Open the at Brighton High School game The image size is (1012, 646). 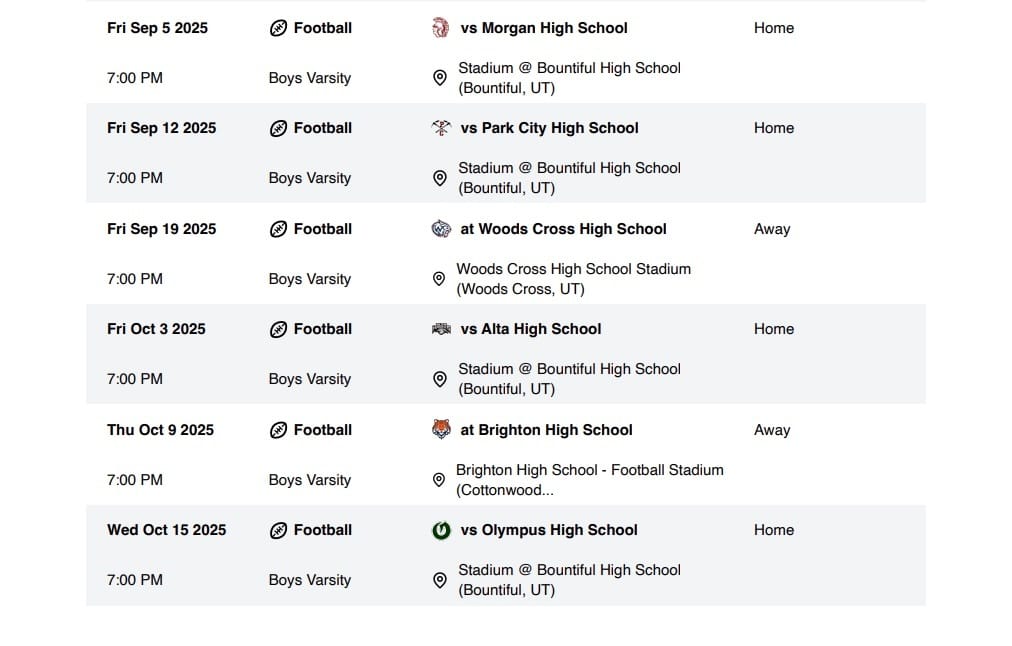click(546, 430)
